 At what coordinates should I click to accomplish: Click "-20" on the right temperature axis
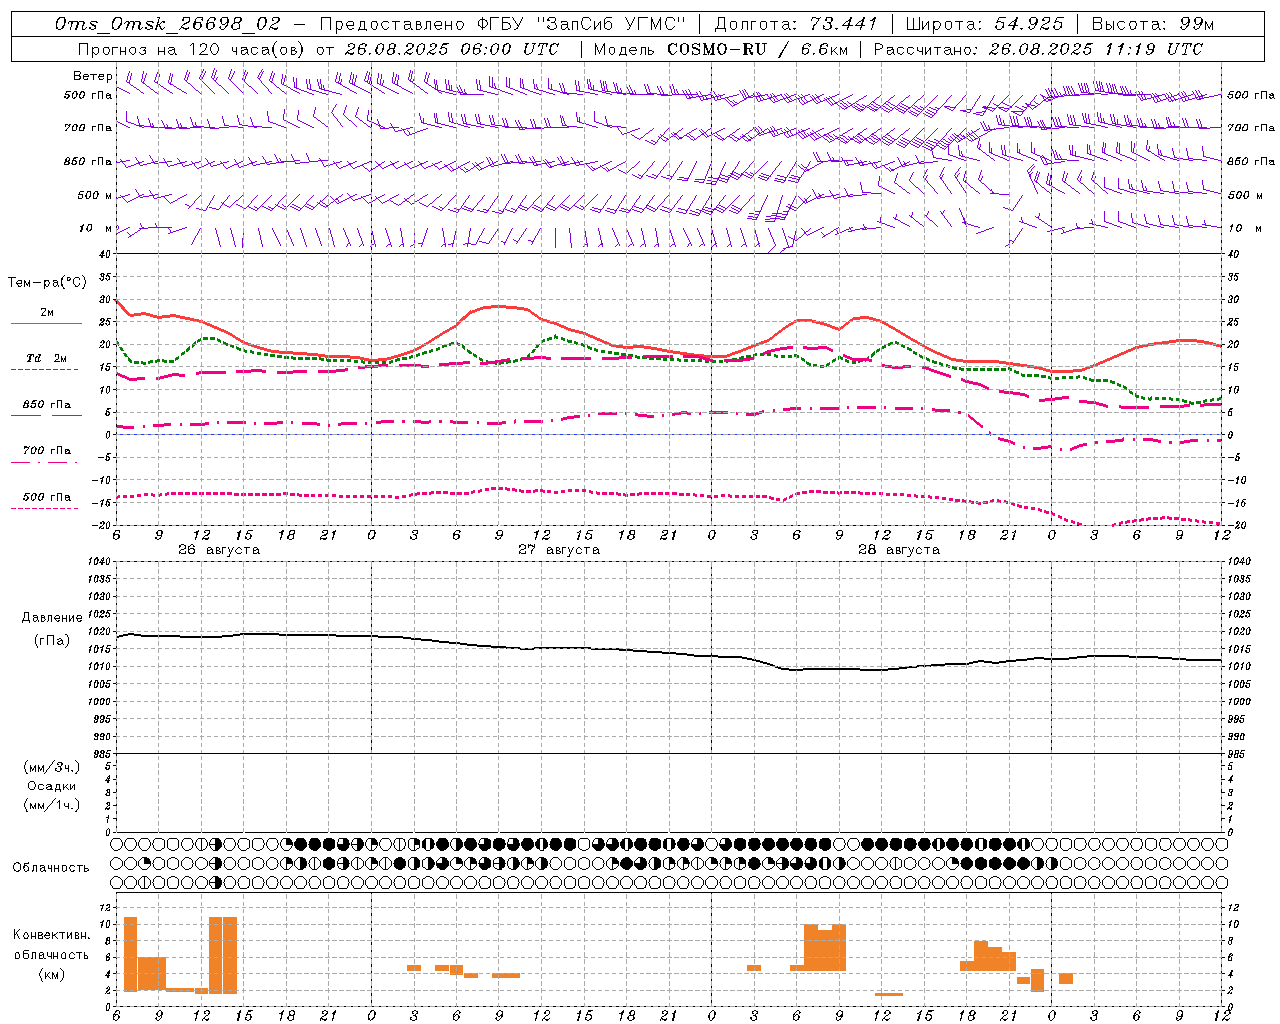pos(1234,525)
